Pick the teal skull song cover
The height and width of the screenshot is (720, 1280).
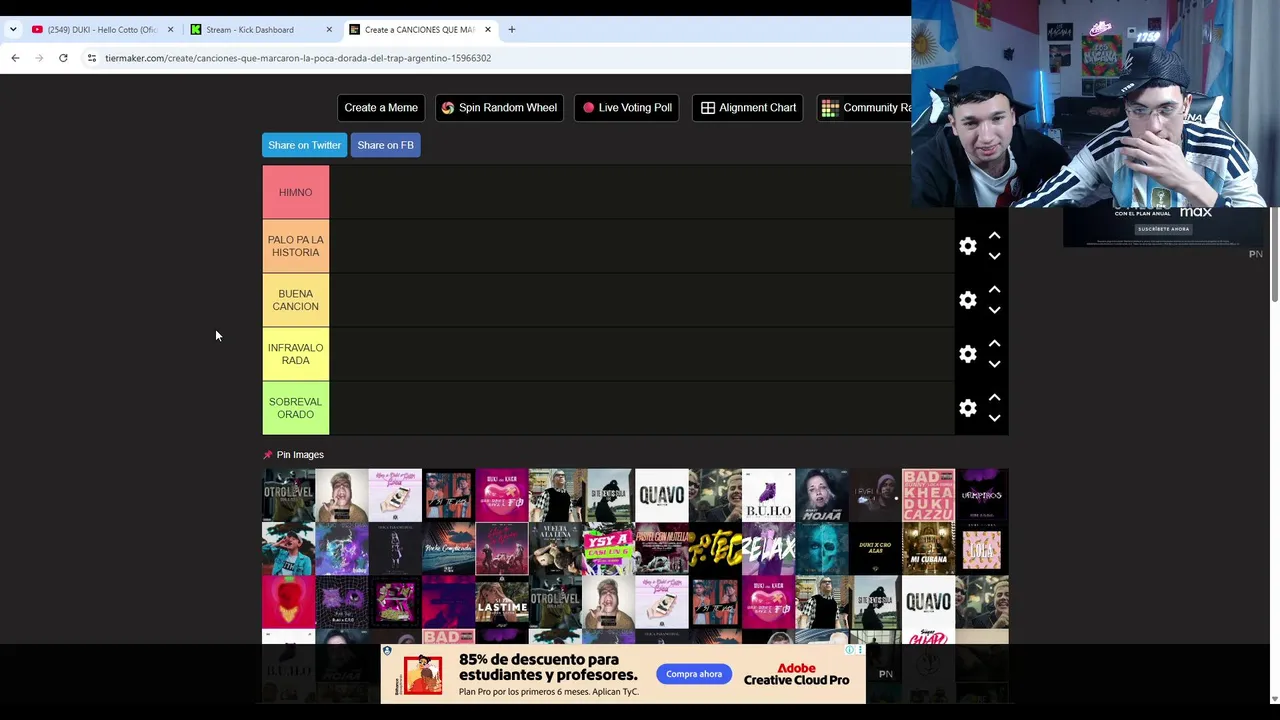[x=822, y=549]
